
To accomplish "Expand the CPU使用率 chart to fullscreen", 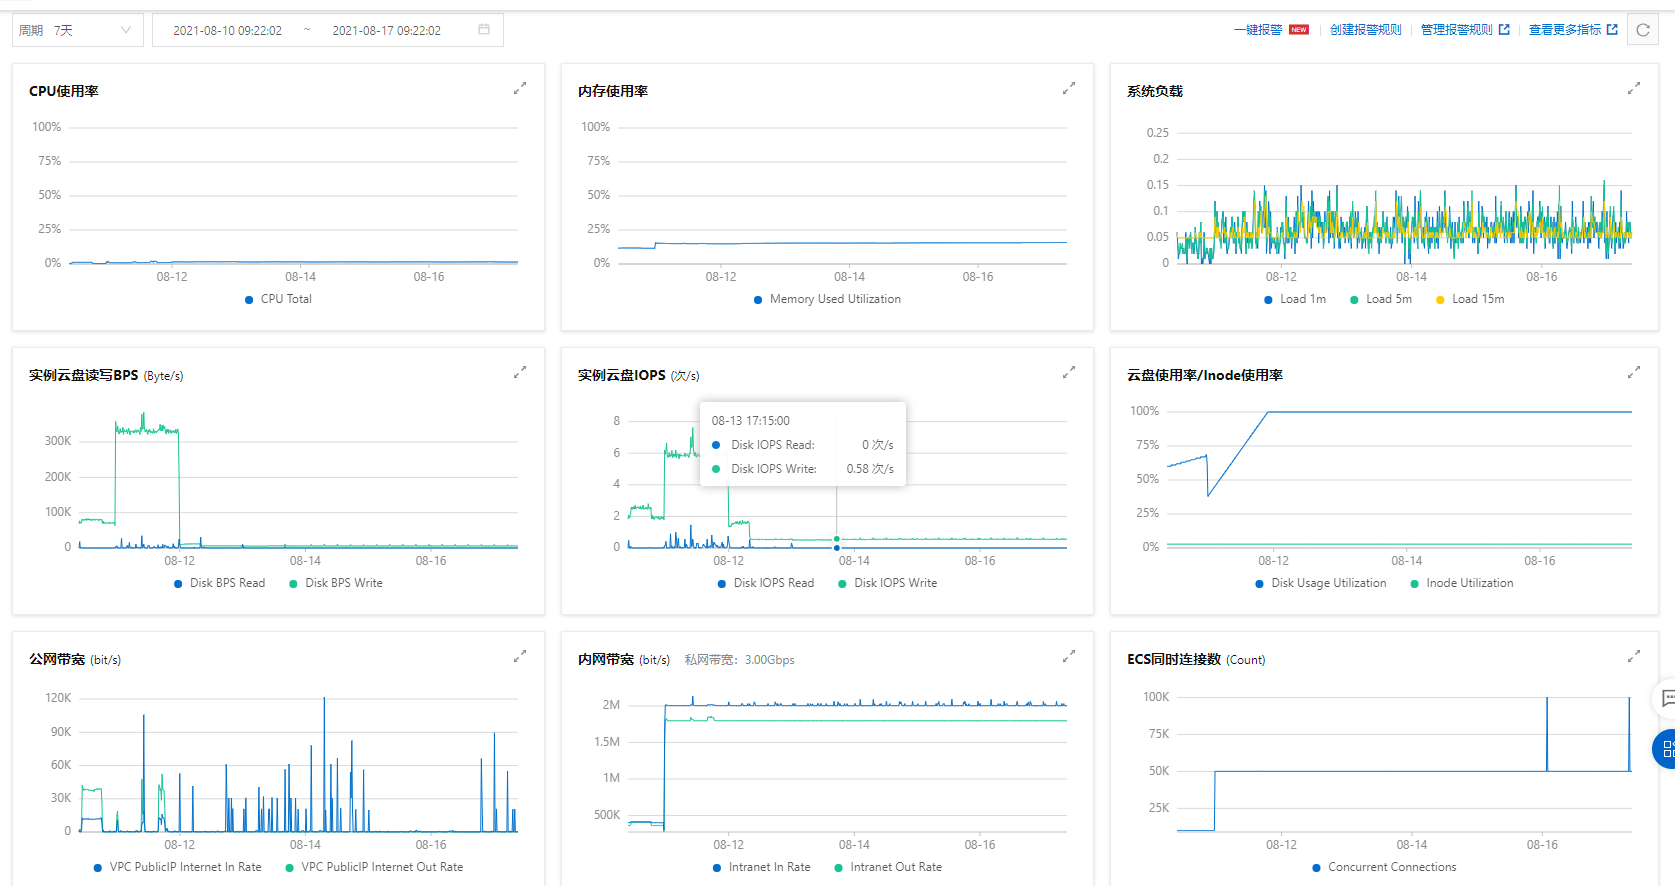I will 520,88.
